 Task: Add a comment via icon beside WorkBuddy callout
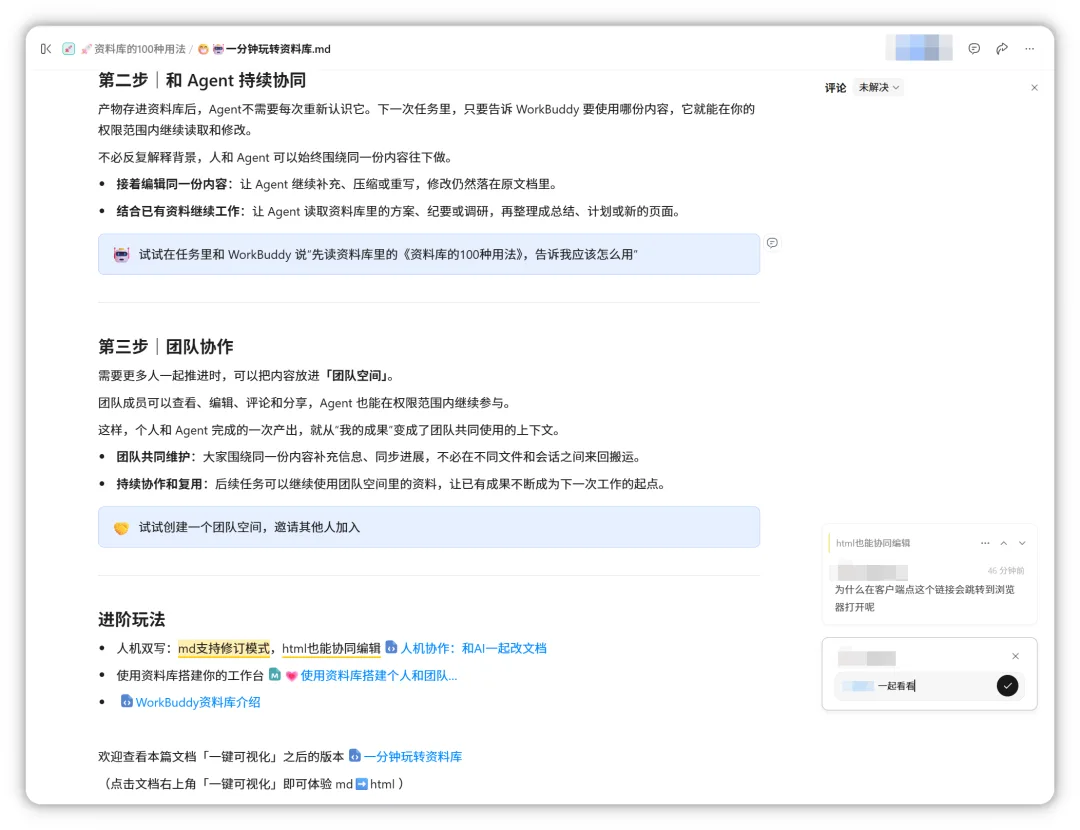pos(772,242)
